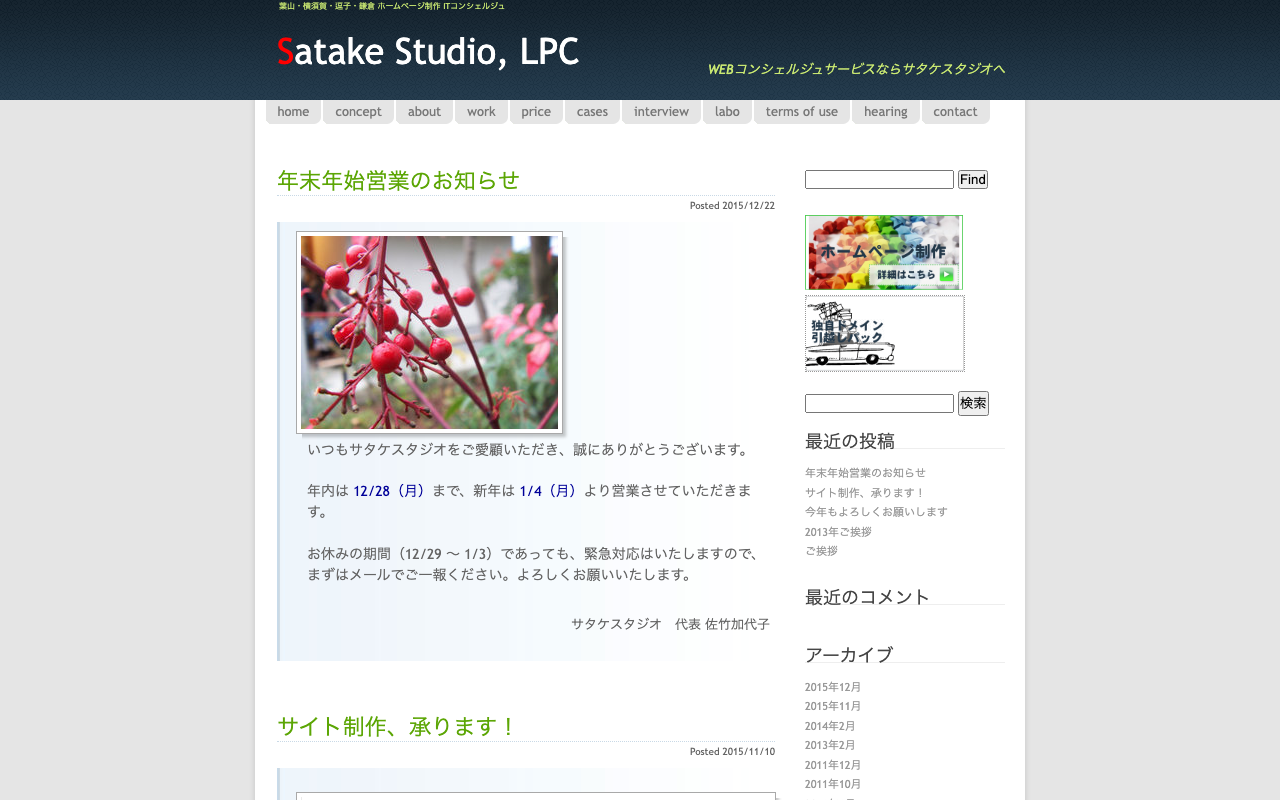This screenshot has height=800, width=1280.
Task: Open the contact navigation tab
Action: coord(955,112)
